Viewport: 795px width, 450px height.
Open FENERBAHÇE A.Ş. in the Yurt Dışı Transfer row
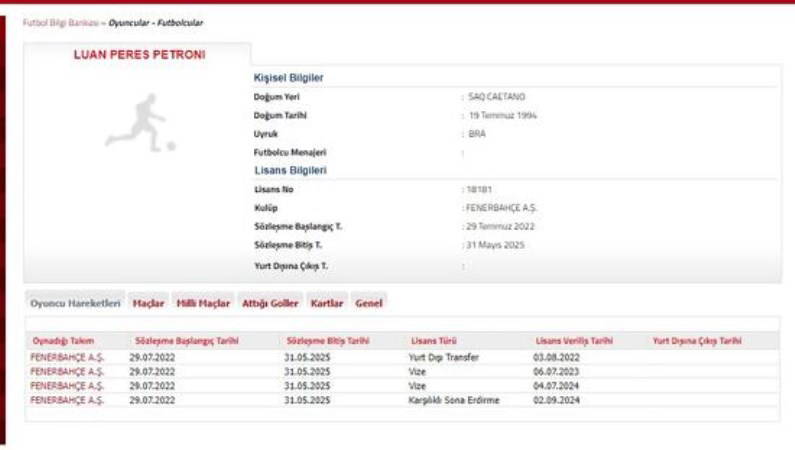(x=67, y=357)
